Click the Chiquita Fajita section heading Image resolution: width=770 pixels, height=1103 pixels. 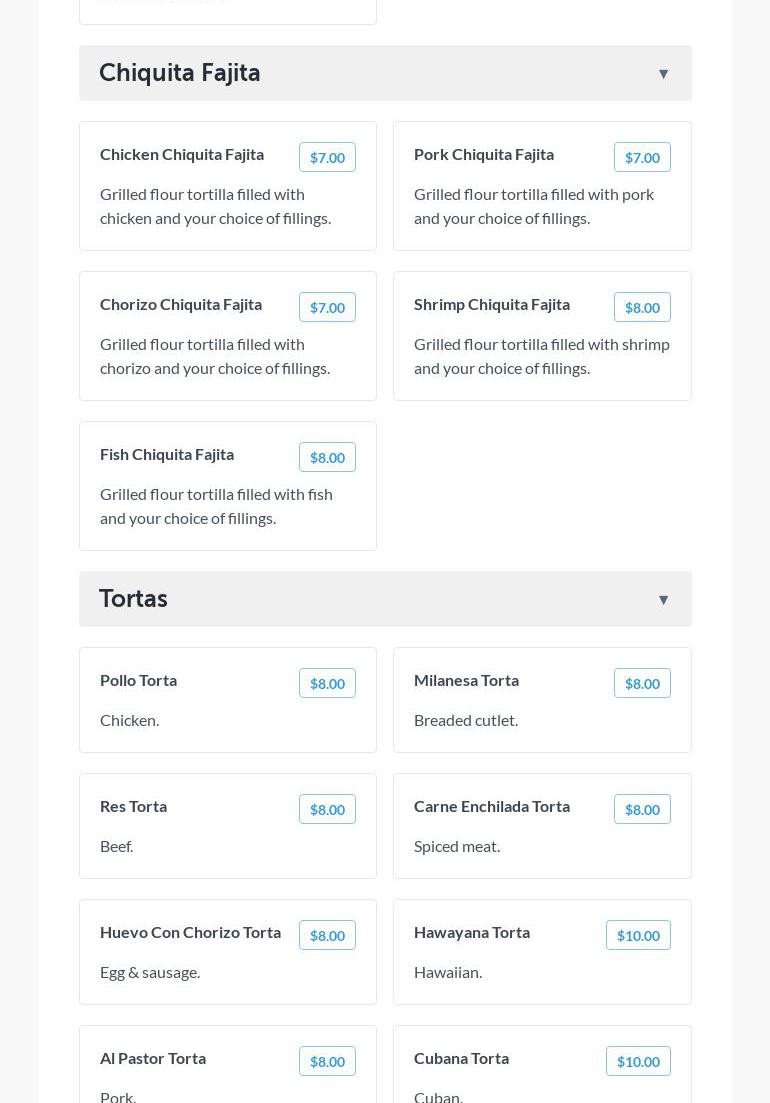(x=180, y=73)
